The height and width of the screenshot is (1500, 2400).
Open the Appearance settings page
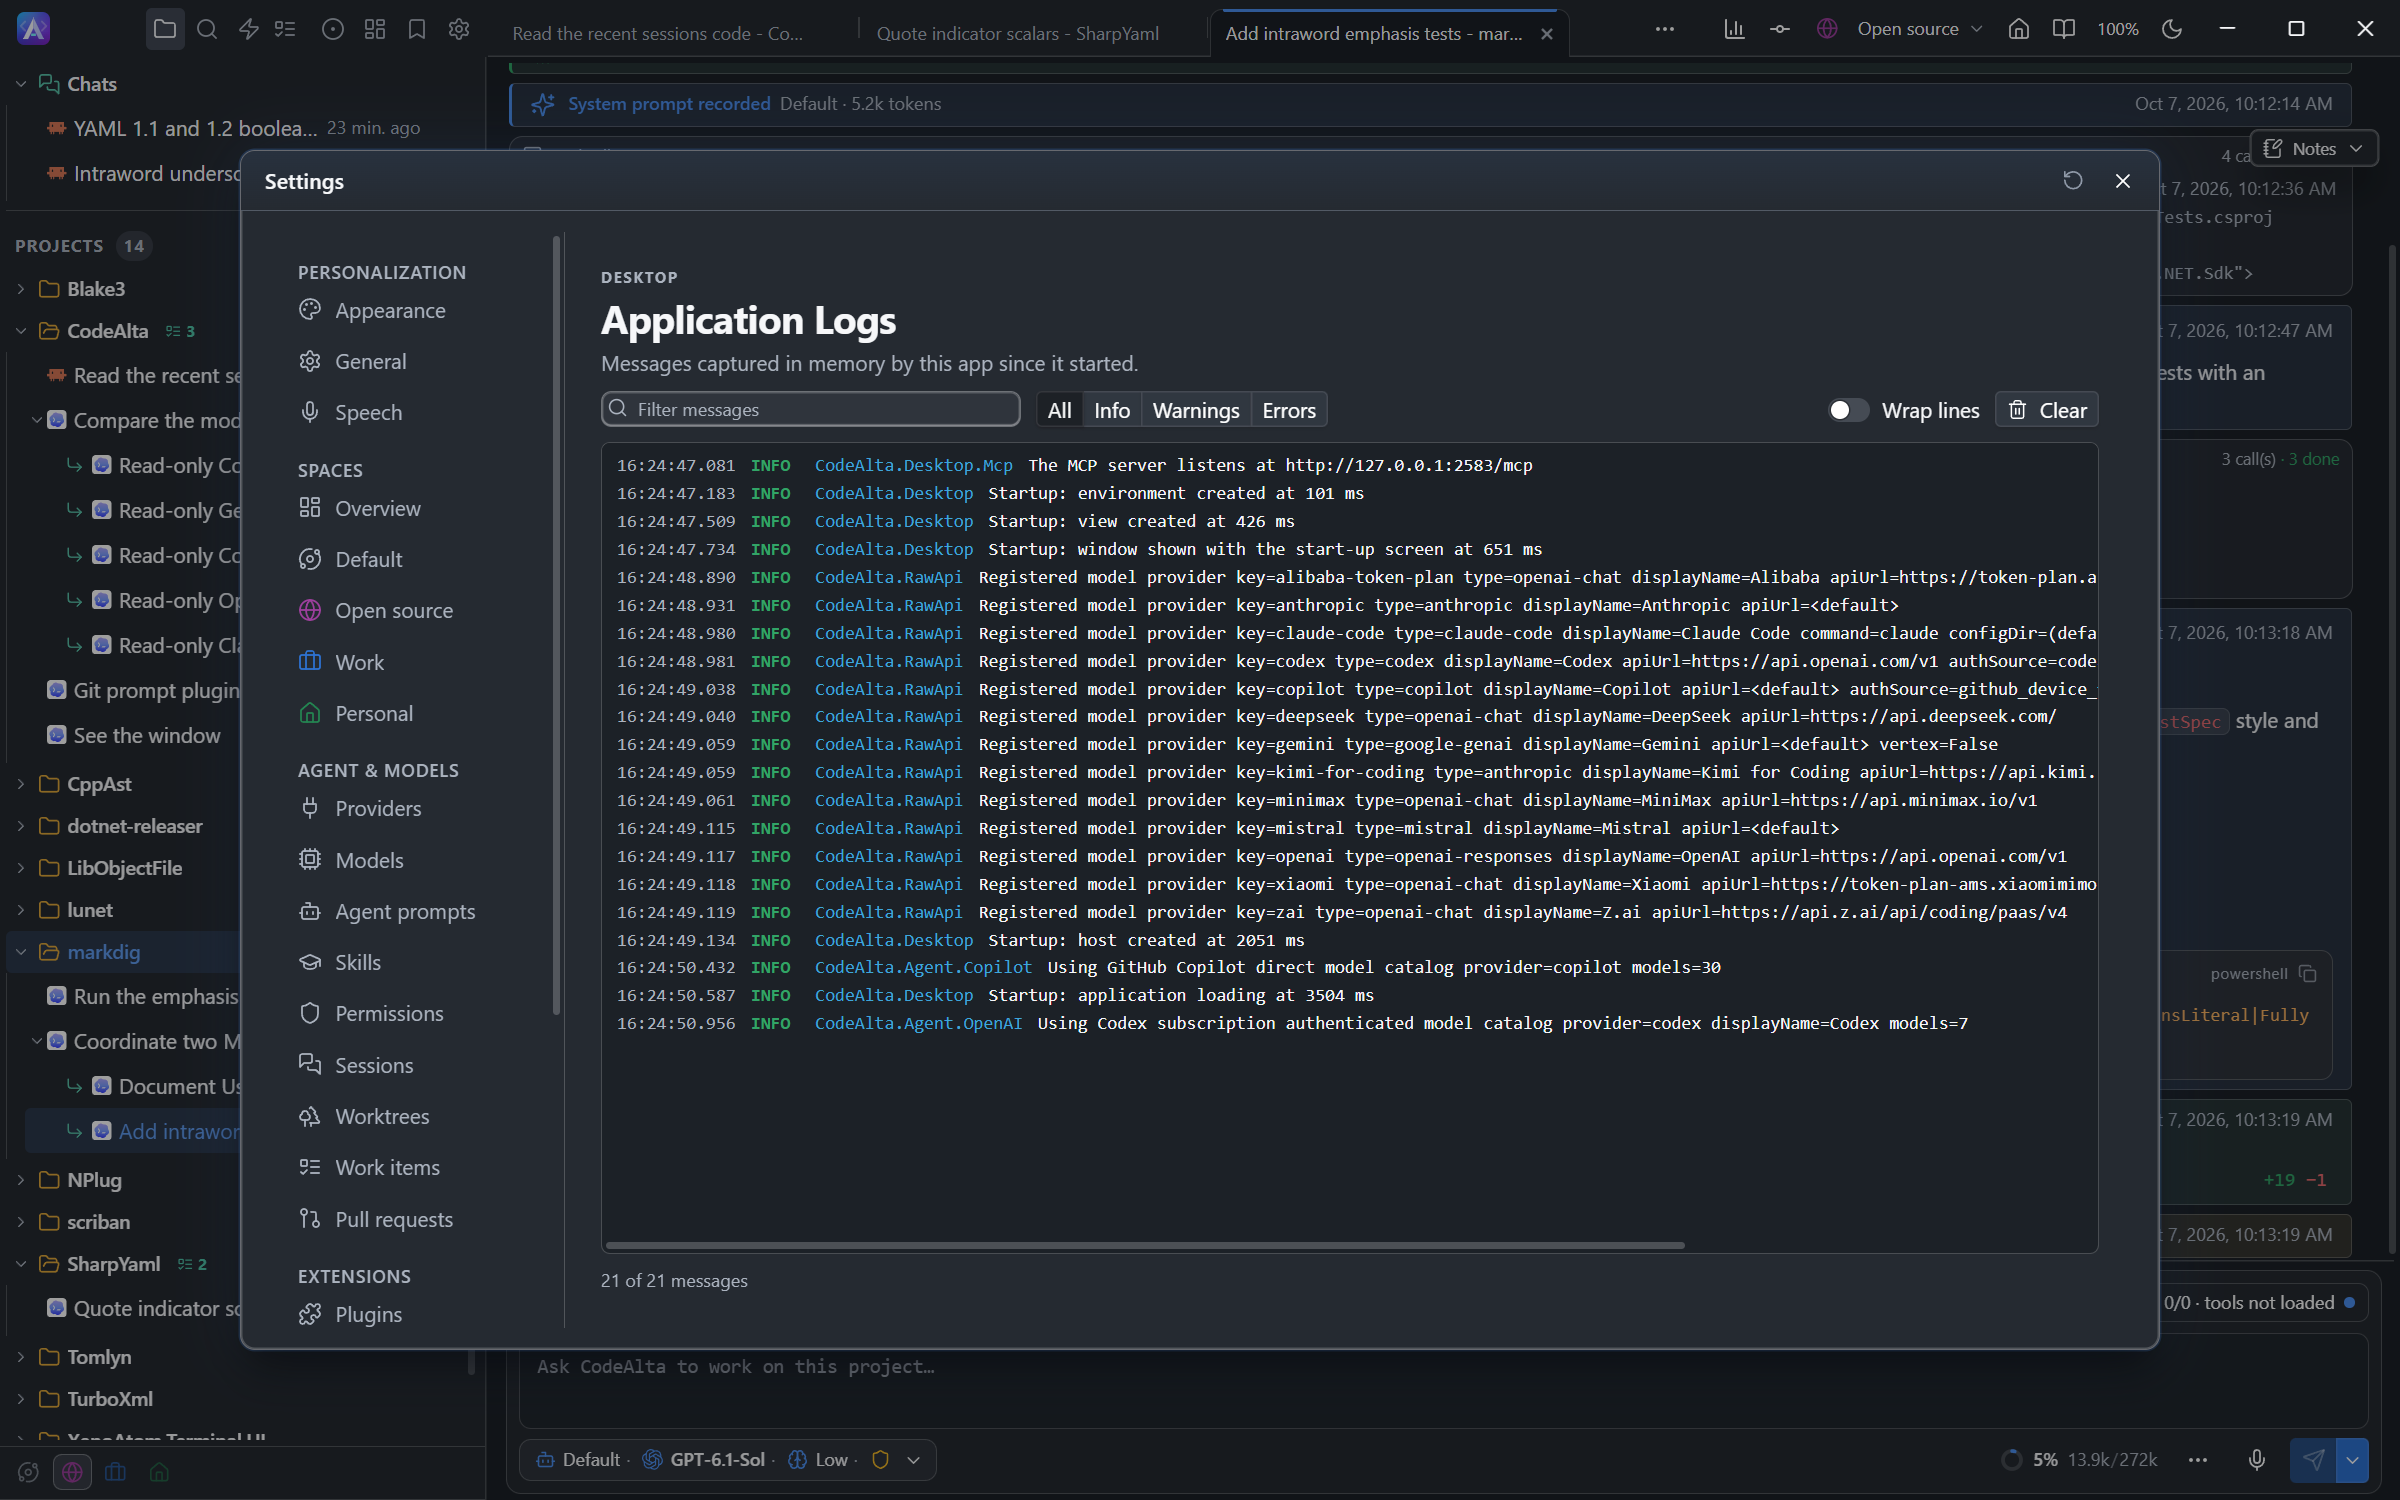pos(390,311)
